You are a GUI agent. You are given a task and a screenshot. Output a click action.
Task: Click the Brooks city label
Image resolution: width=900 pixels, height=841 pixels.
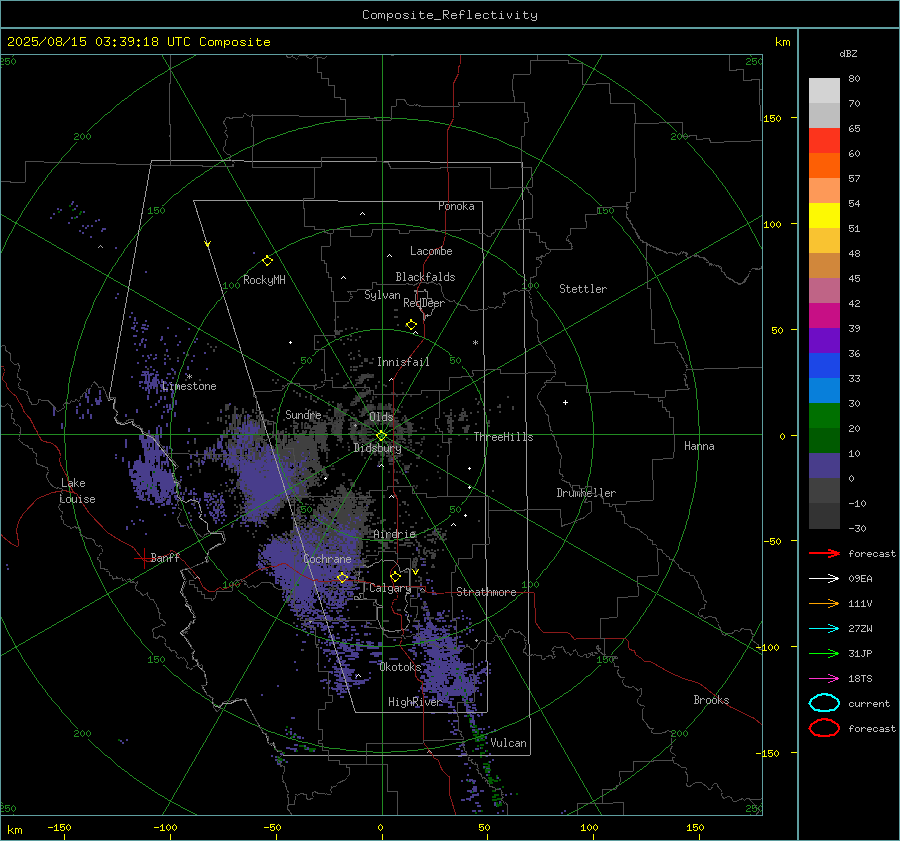[x=711, y=700]
